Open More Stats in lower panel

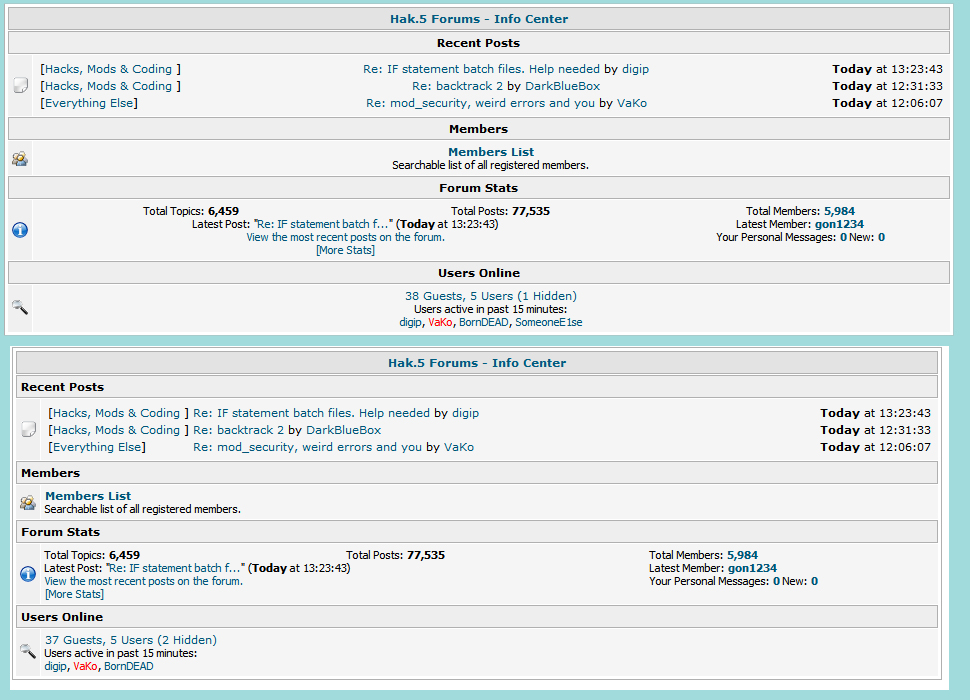74,594
